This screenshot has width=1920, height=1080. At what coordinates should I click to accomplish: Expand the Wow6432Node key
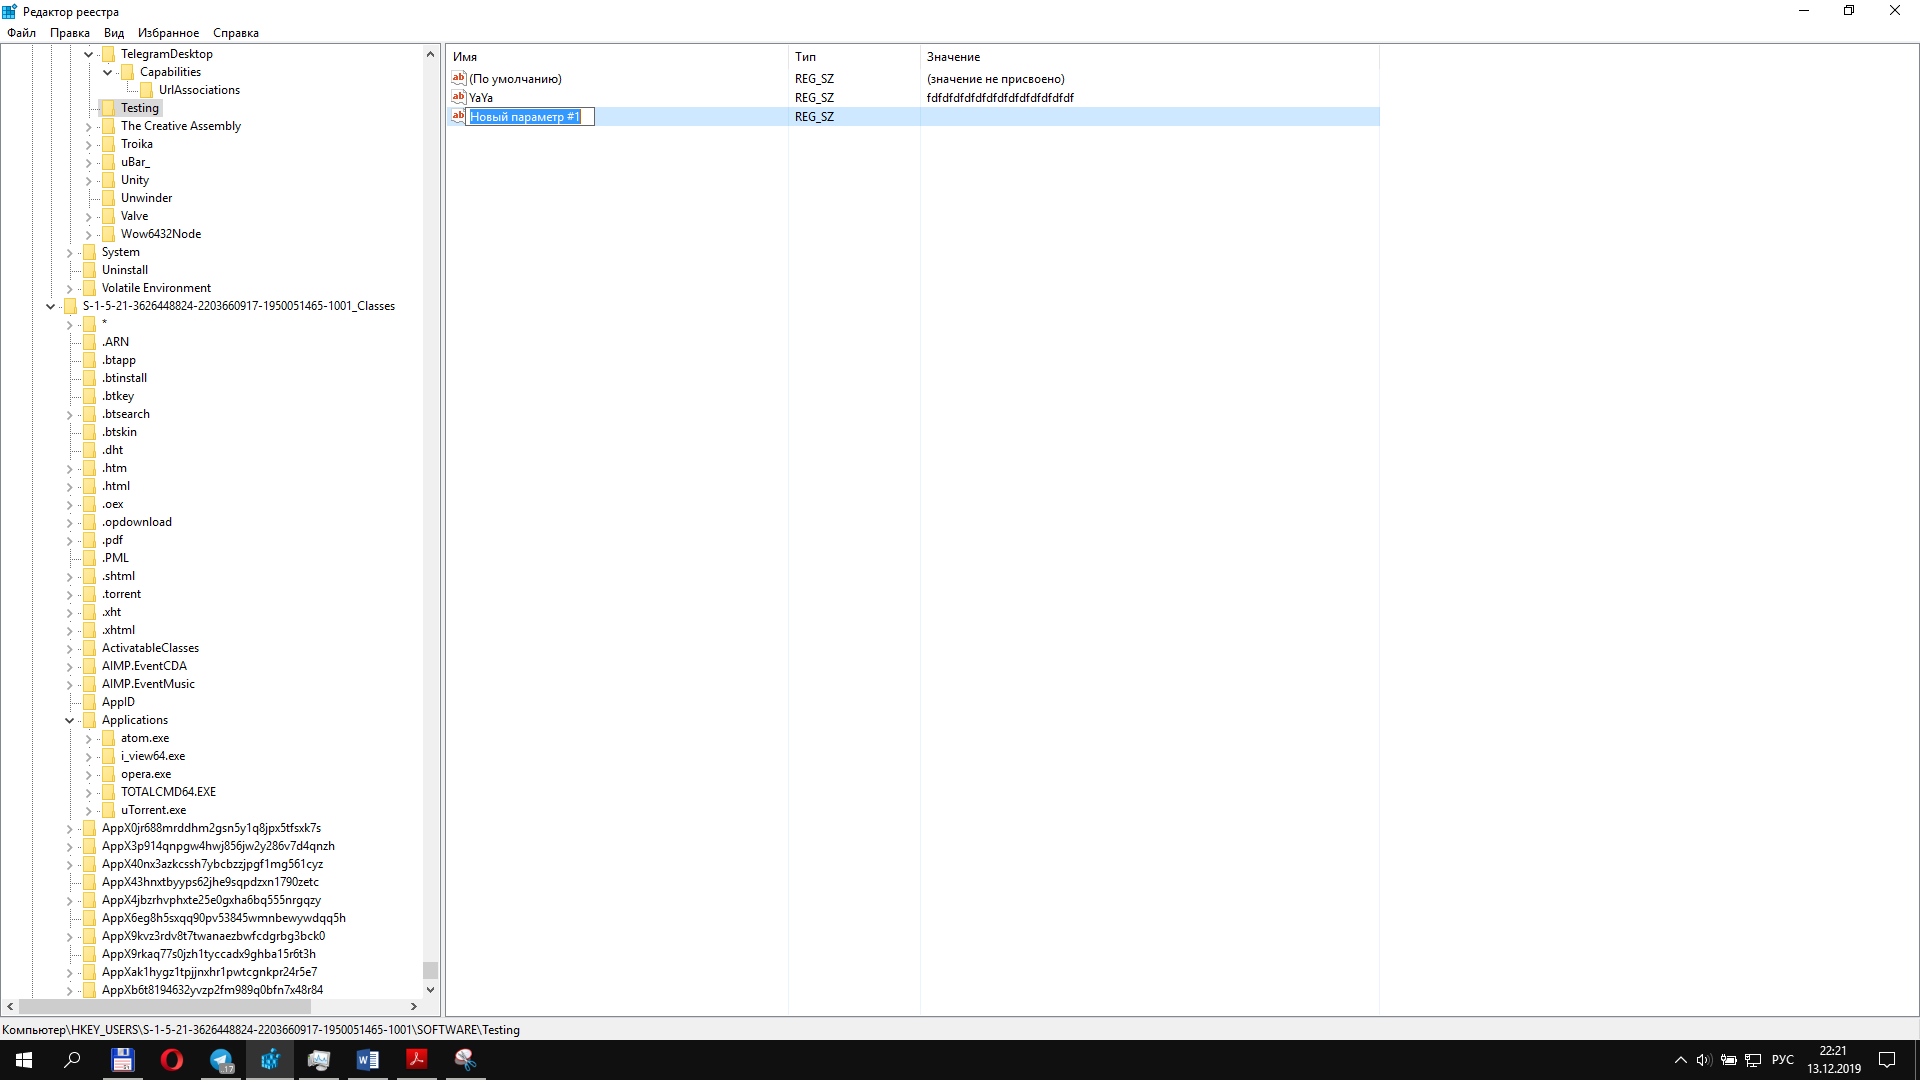88,234
